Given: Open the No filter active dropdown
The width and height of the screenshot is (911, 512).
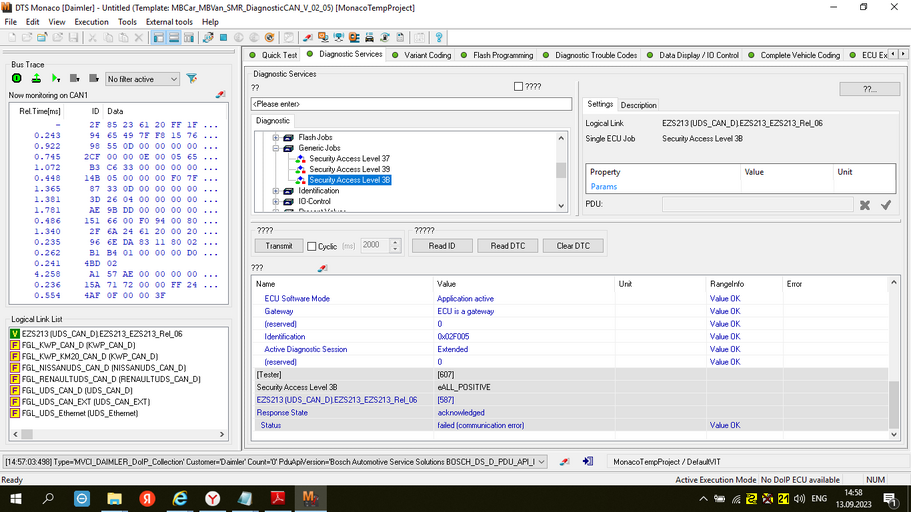Looking at the screenshot, I should coord(142,79).
